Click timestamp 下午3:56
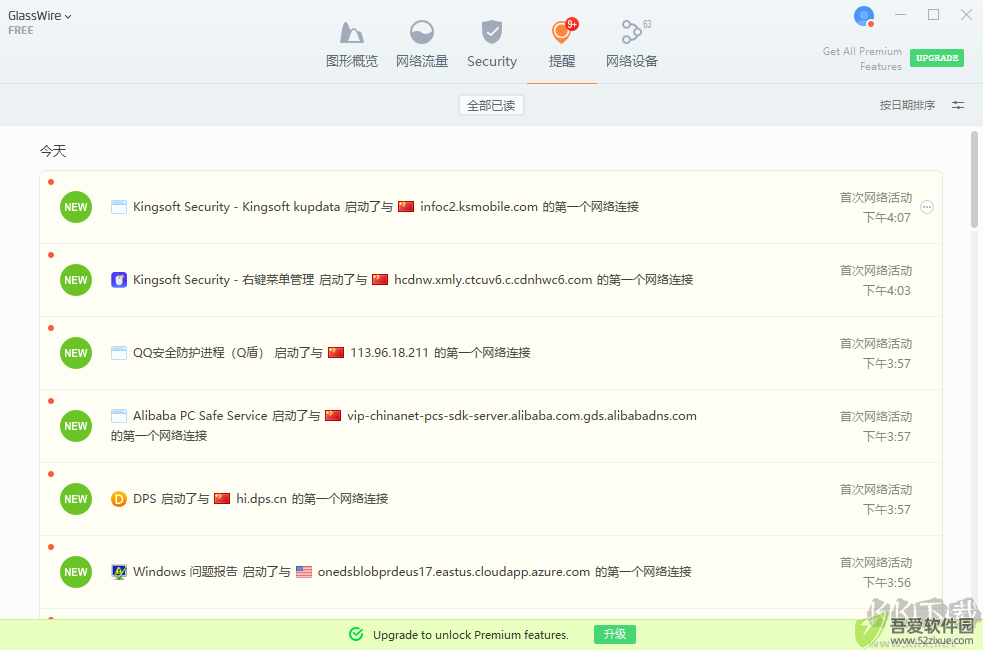The width and height of the screenshot is (983, 650). pyautogui.click(x=886, y=582)
